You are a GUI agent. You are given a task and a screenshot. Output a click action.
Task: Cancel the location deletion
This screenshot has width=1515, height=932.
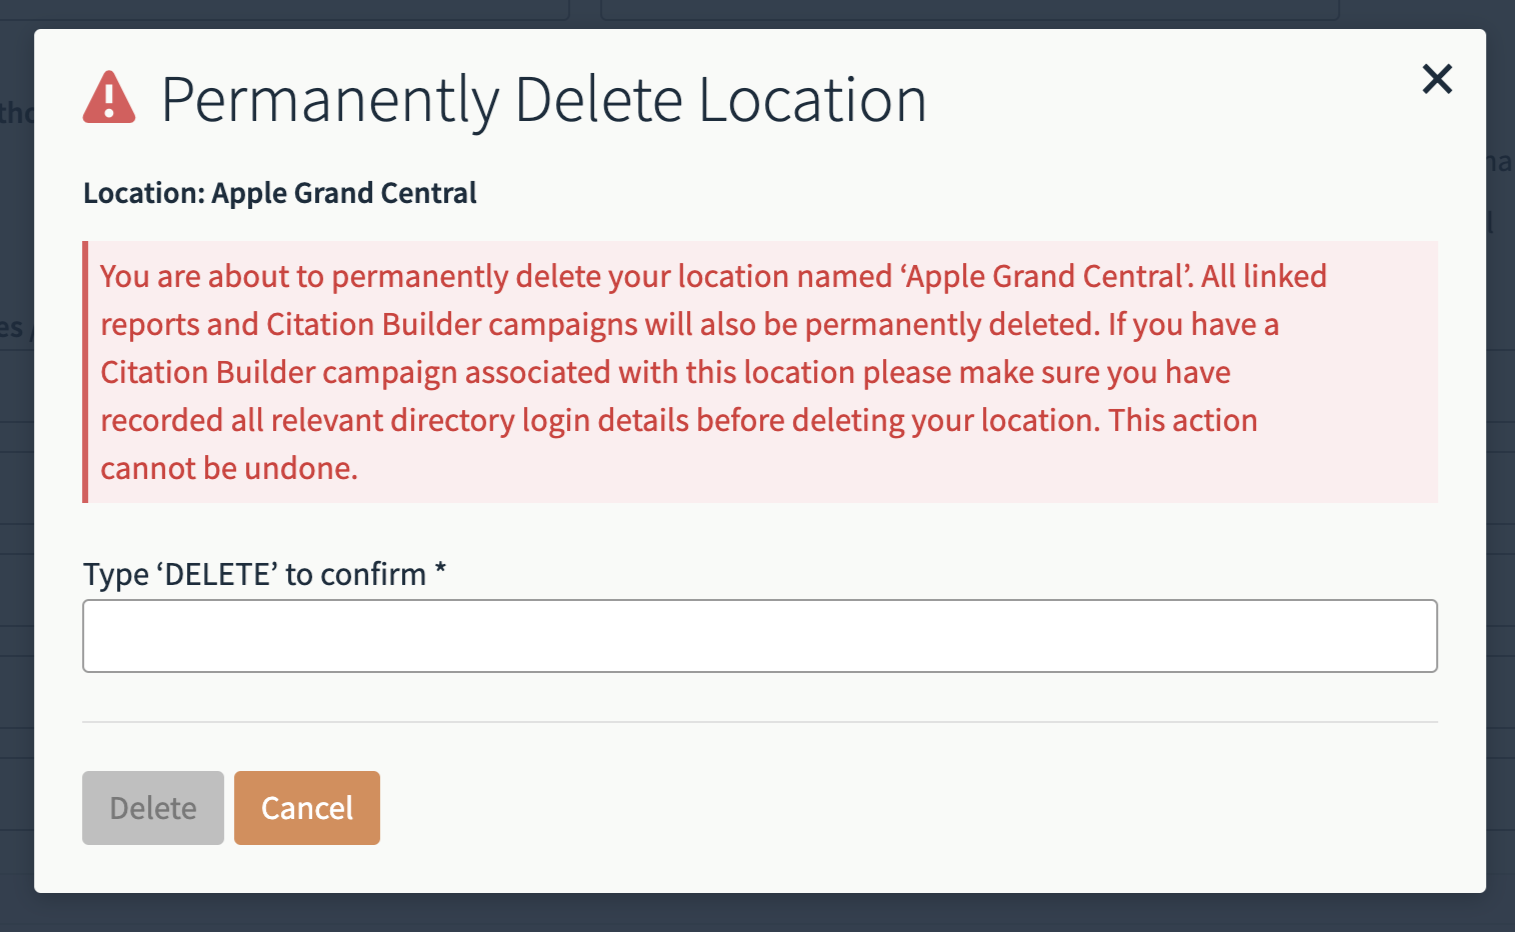click(307, 808)
